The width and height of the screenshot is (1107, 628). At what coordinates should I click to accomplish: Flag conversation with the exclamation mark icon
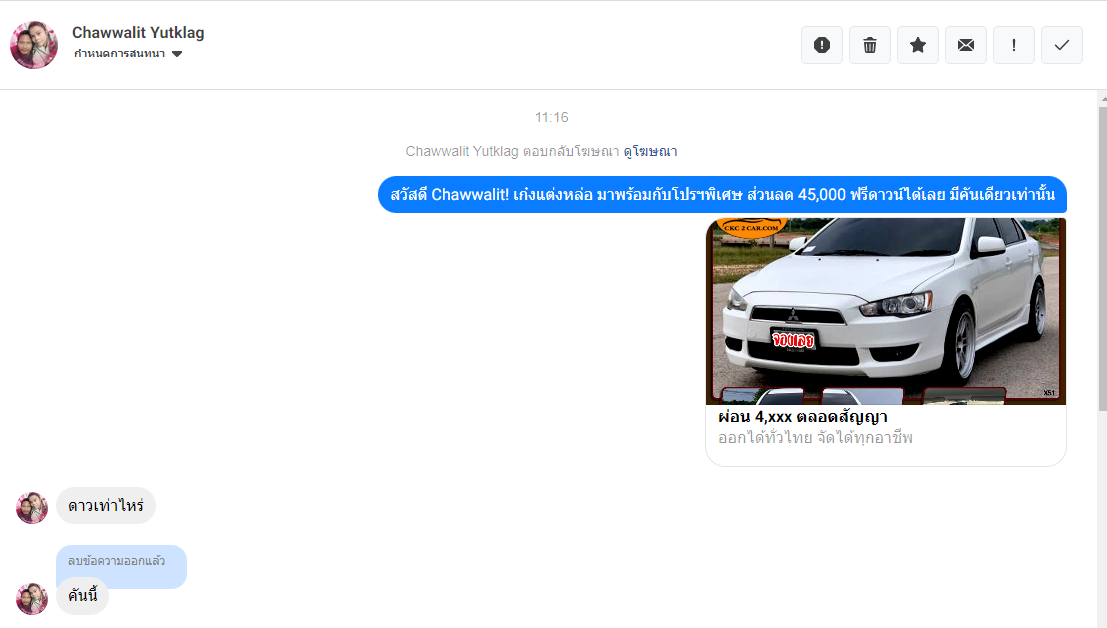coord(1013,45)
